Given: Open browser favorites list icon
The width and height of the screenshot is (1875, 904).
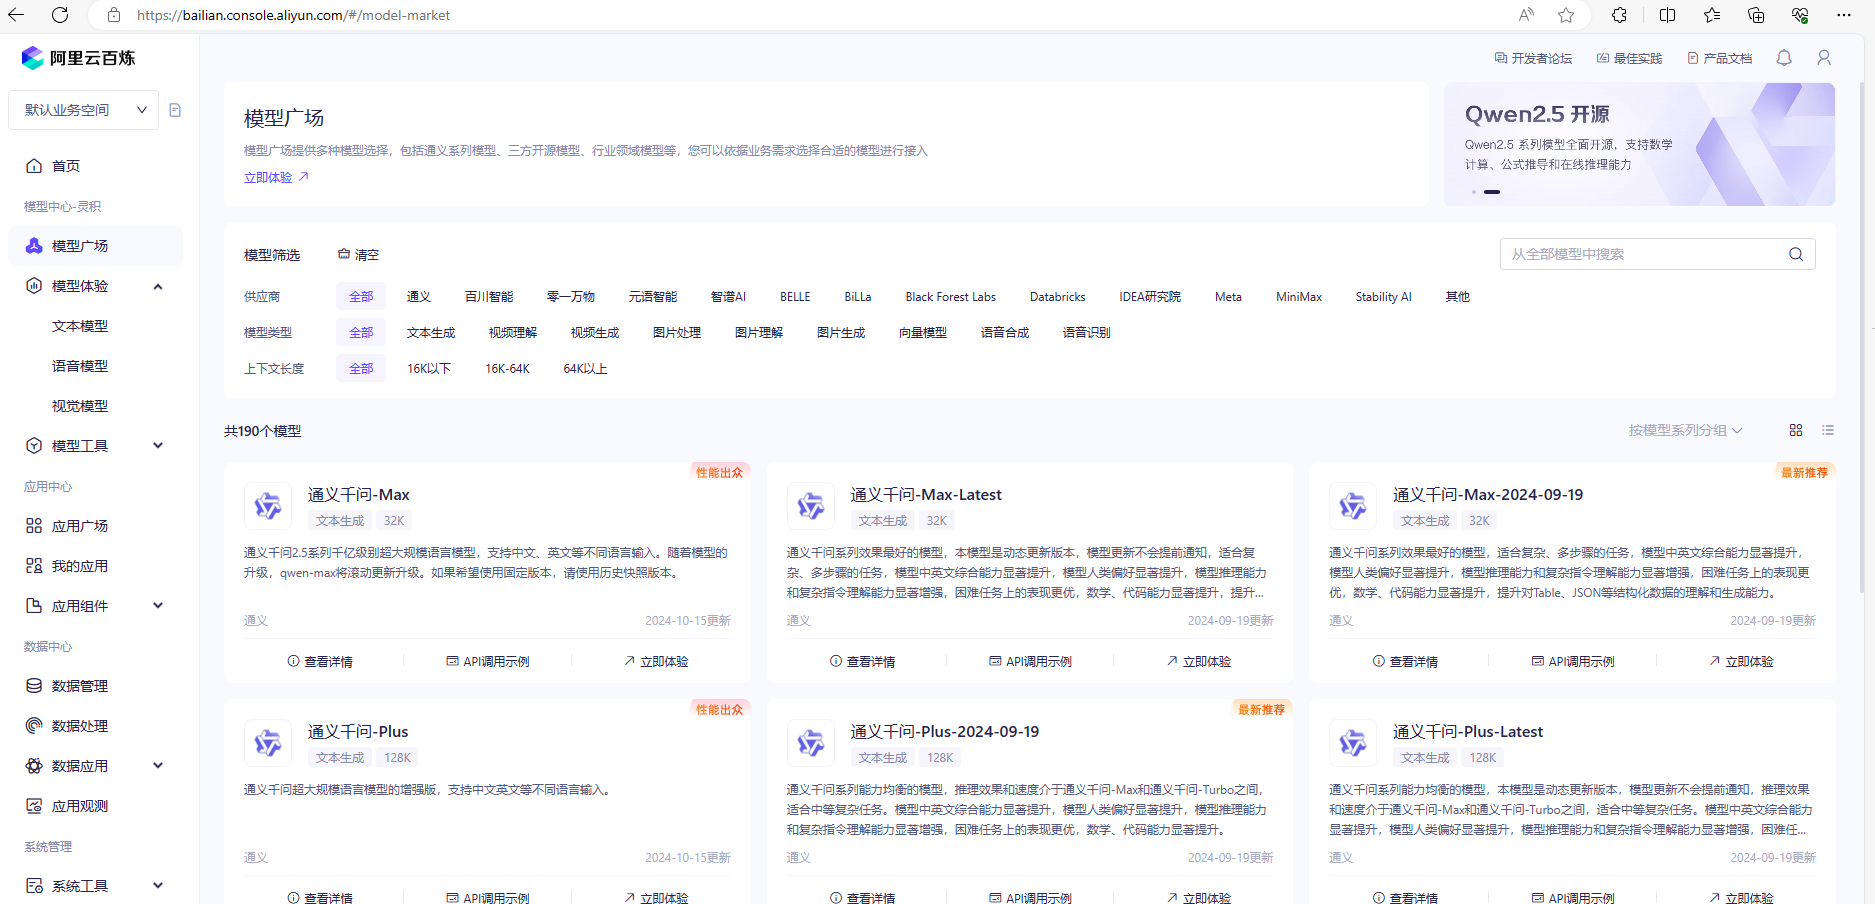Looking at the screenshot, I should tap(1712, 15).
